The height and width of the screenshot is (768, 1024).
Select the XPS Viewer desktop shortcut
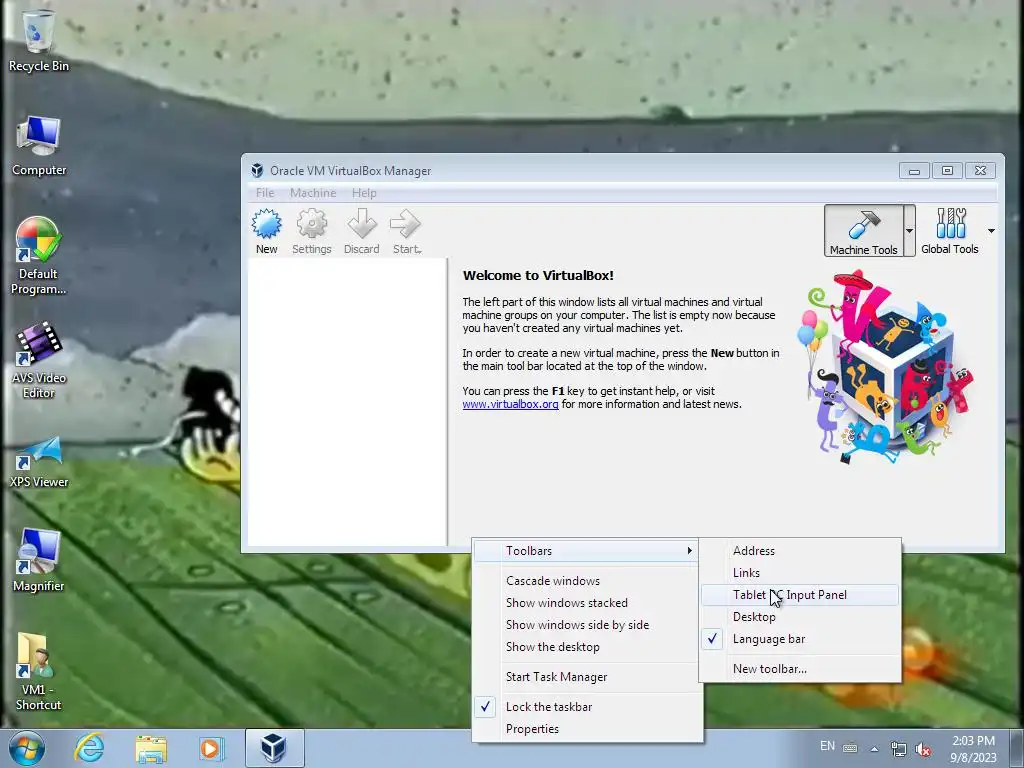pos(39,462)
